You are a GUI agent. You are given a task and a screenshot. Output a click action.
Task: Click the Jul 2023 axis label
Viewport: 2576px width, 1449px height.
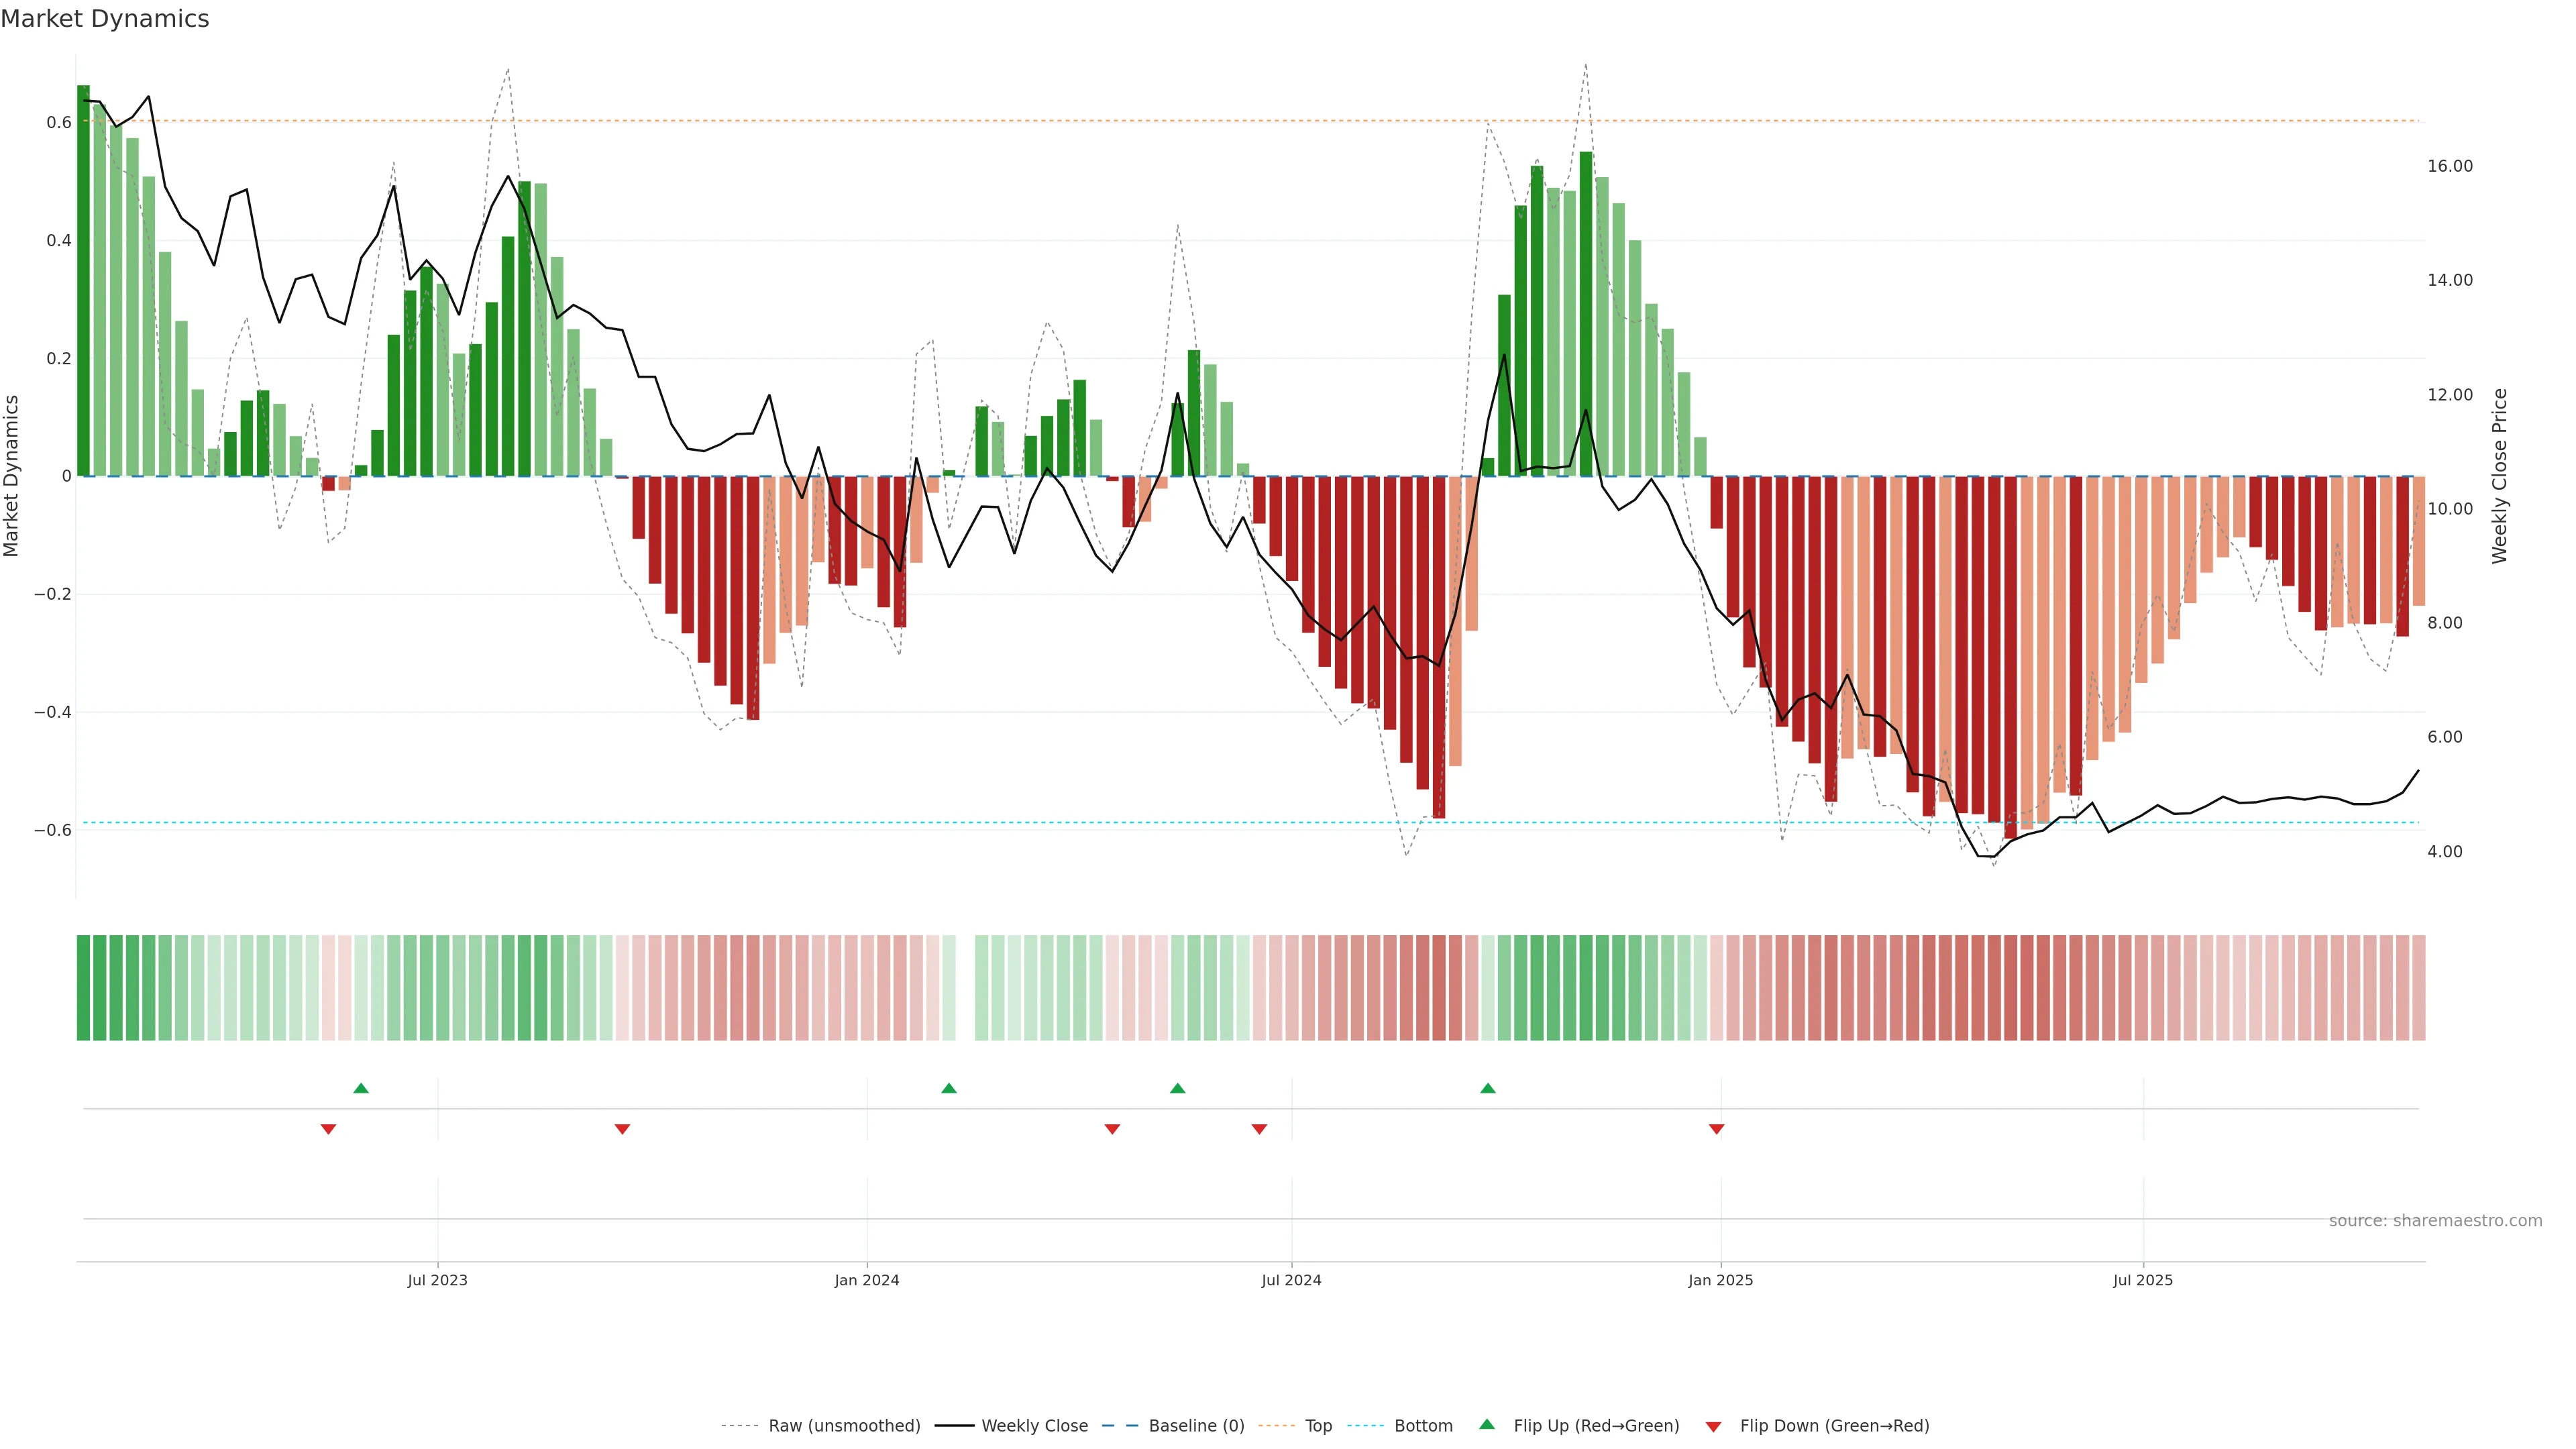(x=437, y=1280)
